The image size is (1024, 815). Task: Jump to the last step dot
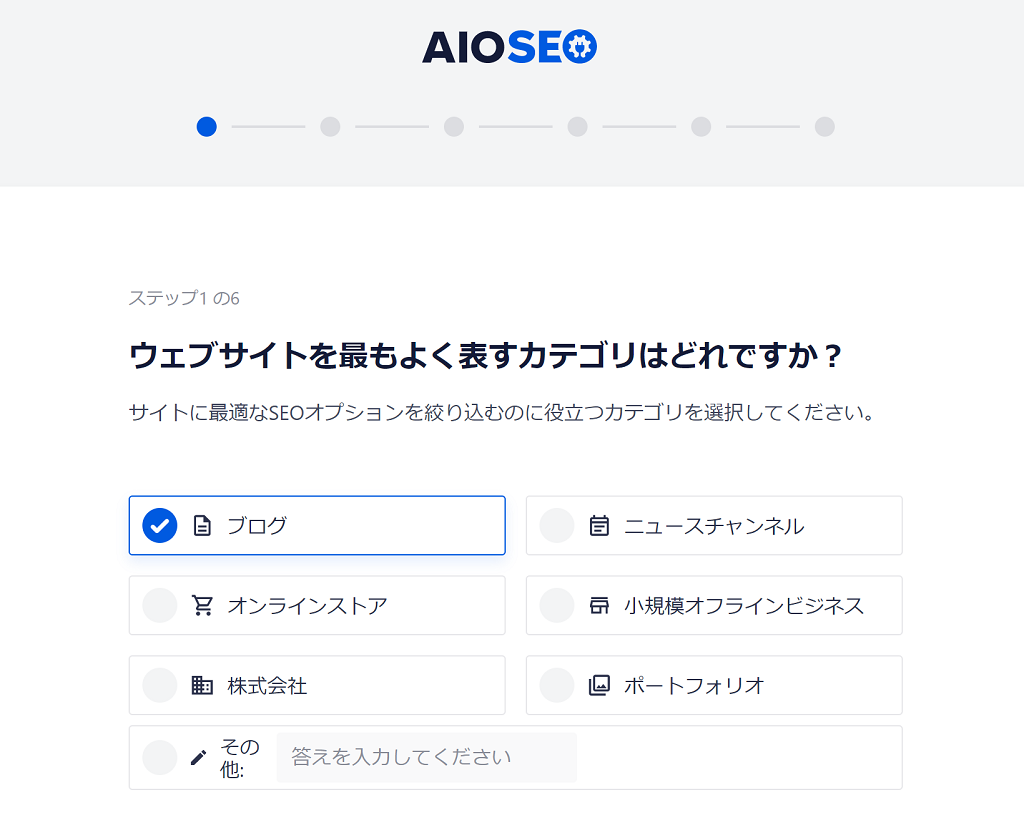(824, 127)
